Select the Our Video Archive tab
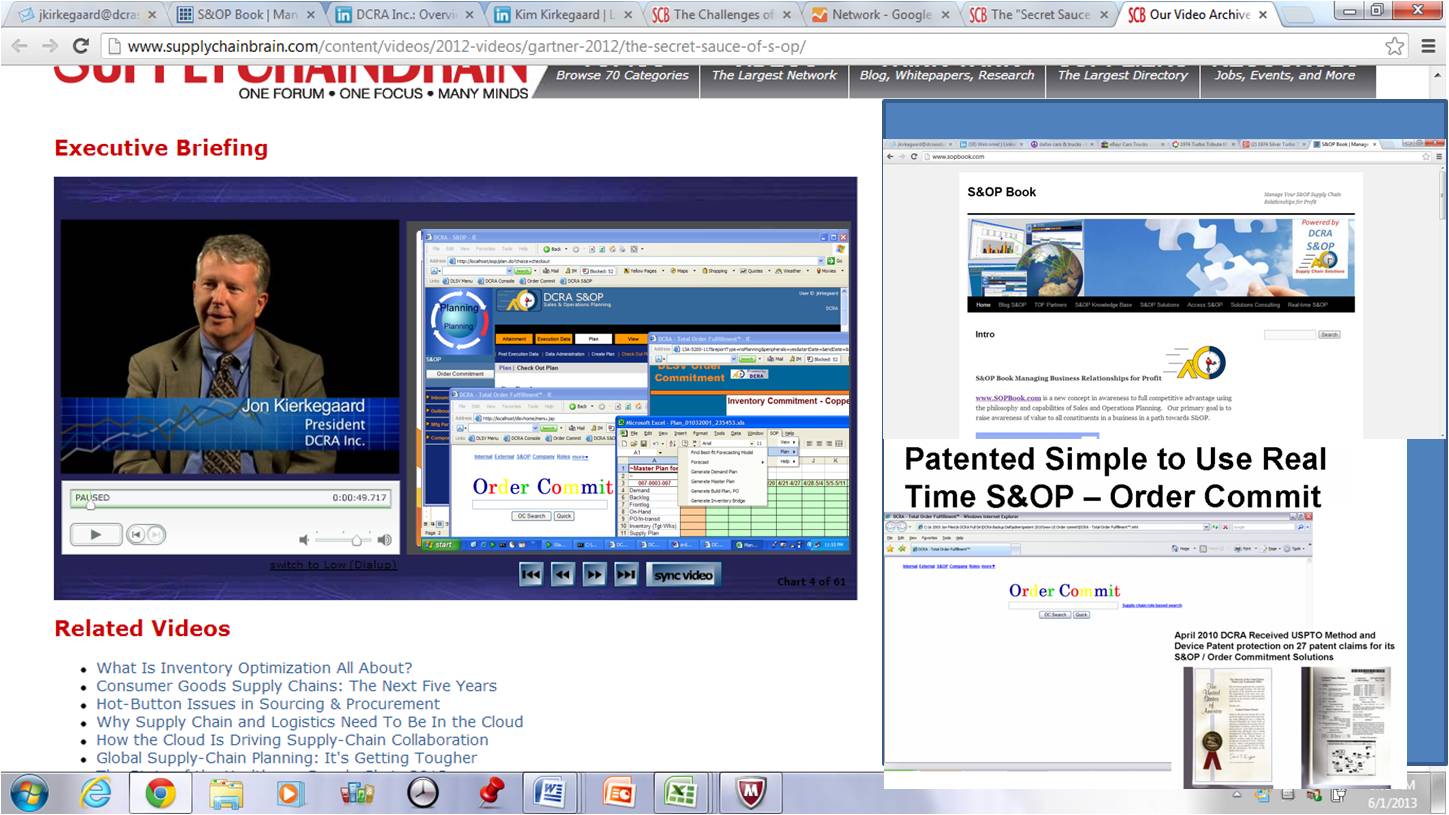Screen dimensions: 1449x815 pos(1198,15)
